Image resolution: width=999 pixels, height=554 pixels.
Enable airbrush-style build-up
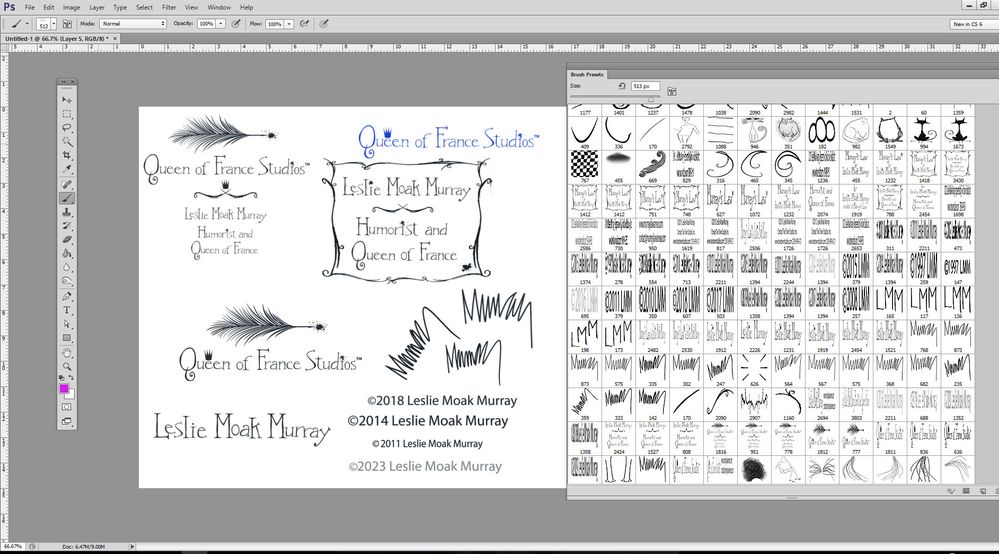[x=305, y=24]
